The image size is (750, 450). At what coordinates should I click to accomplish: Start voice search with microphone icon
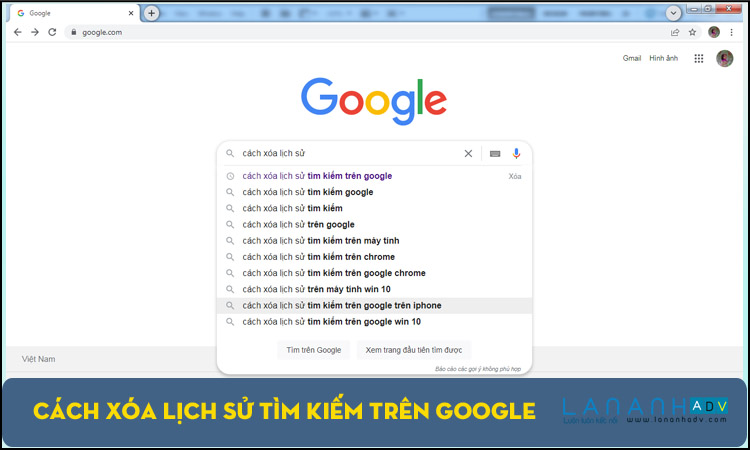(x=516, y=153)
